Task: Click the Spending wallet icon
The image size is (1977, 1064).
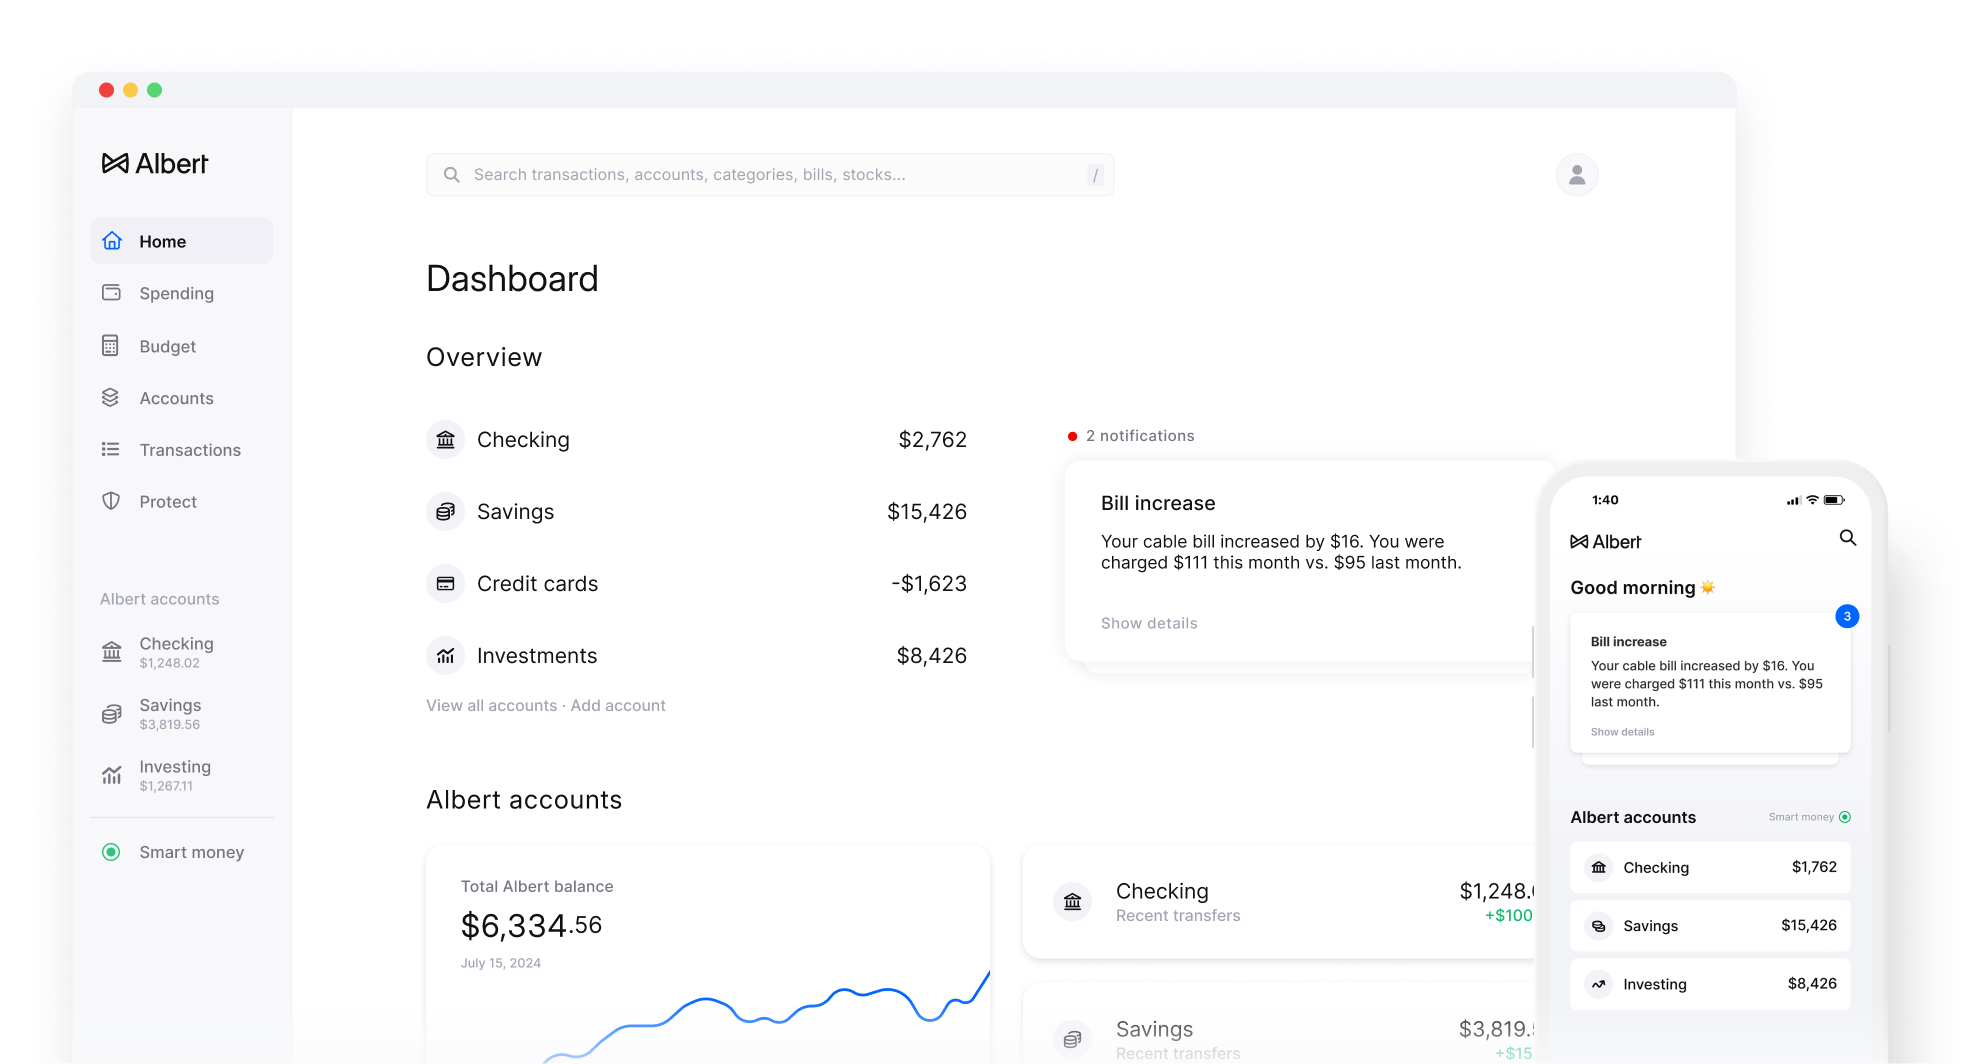Action: (111, 293)
